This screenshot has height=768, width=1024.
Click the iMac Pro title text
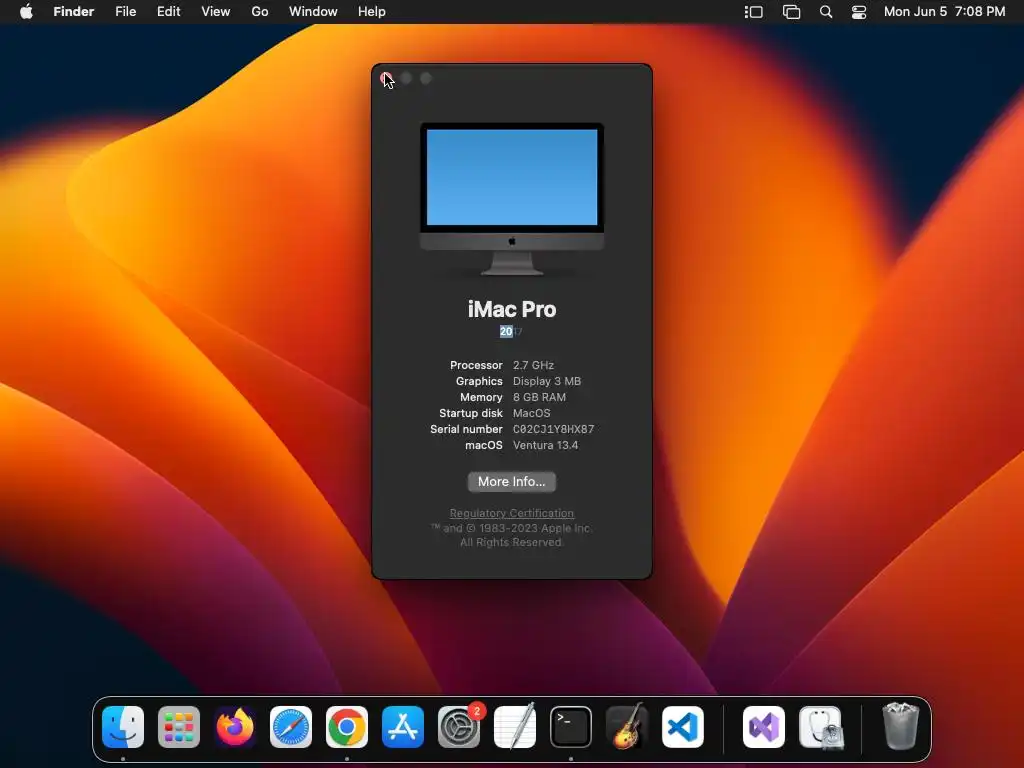[512, 310]
